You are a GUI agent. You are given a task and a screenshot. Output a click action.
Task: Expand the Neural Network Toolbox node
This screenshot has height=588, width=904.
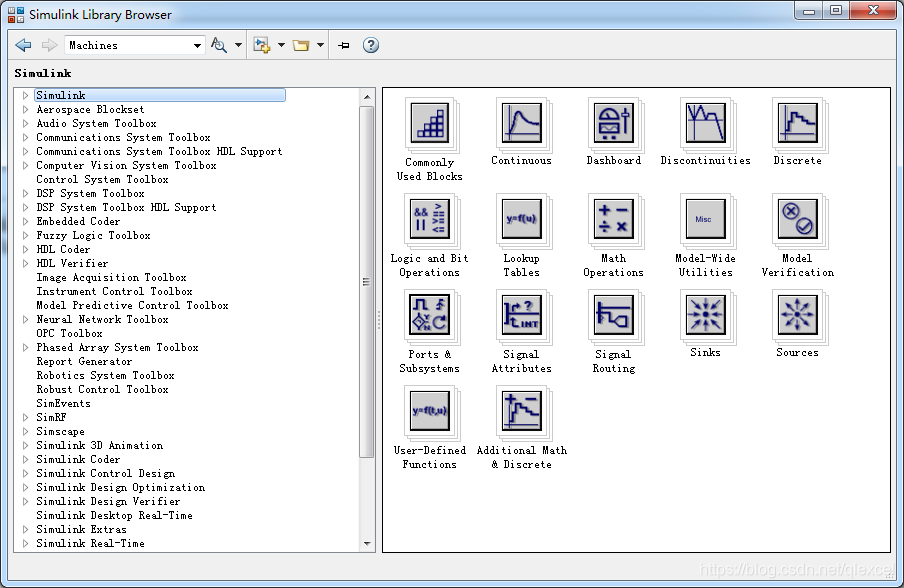click(x=25, y=319)
